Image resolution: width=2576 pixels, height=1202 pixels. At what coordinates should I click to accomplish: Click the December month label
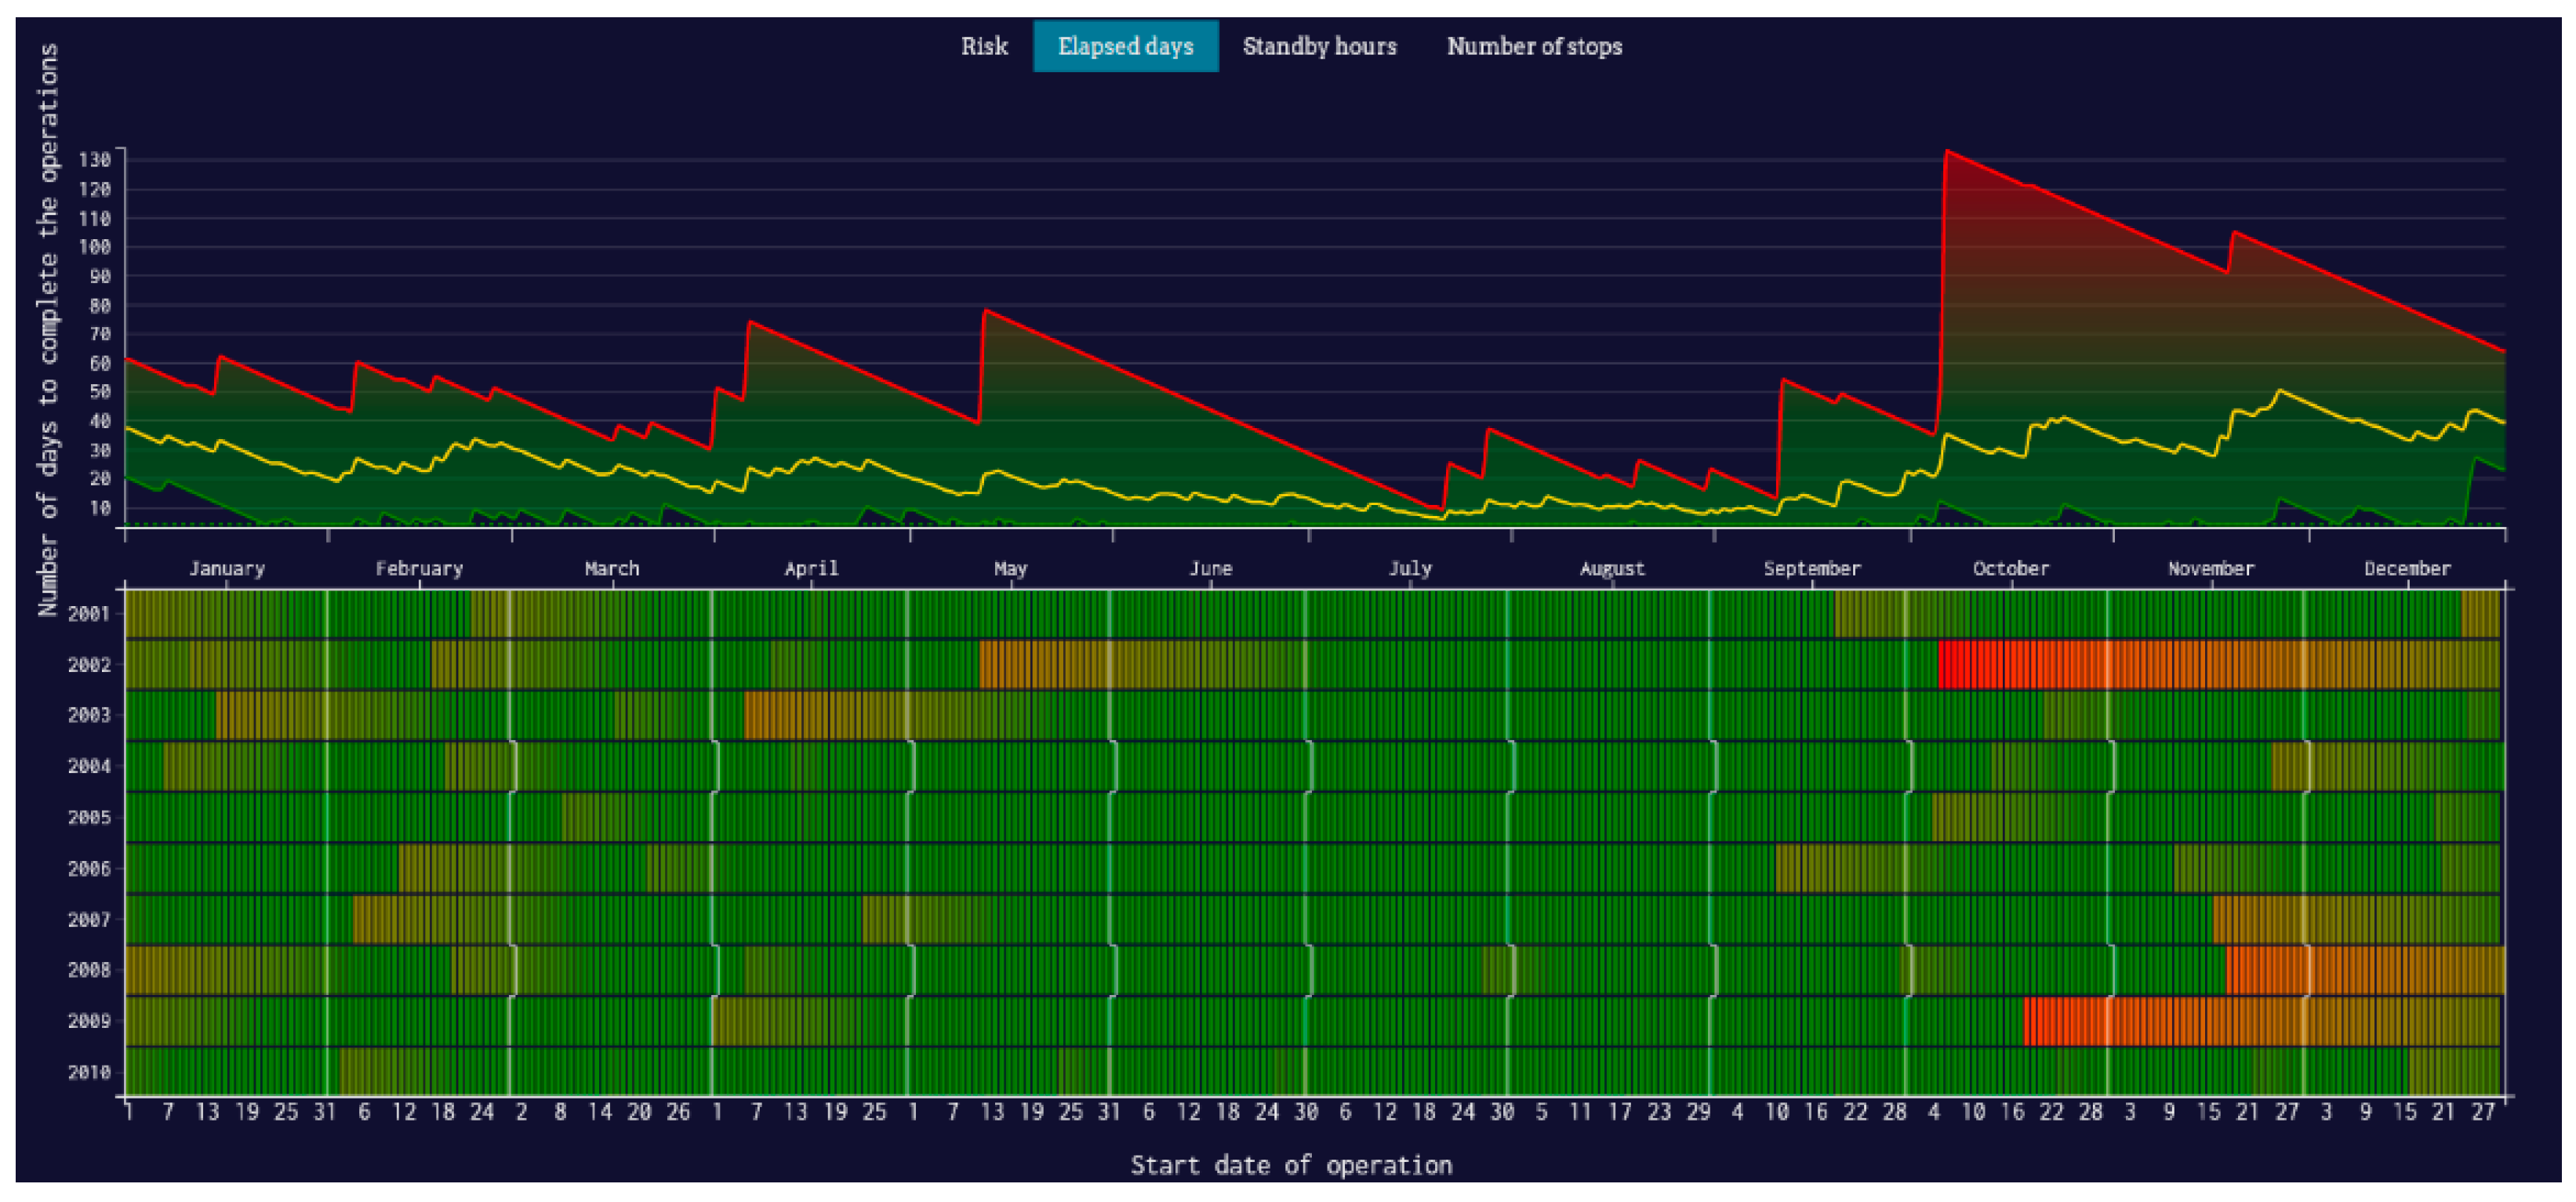click(2407, 568)
